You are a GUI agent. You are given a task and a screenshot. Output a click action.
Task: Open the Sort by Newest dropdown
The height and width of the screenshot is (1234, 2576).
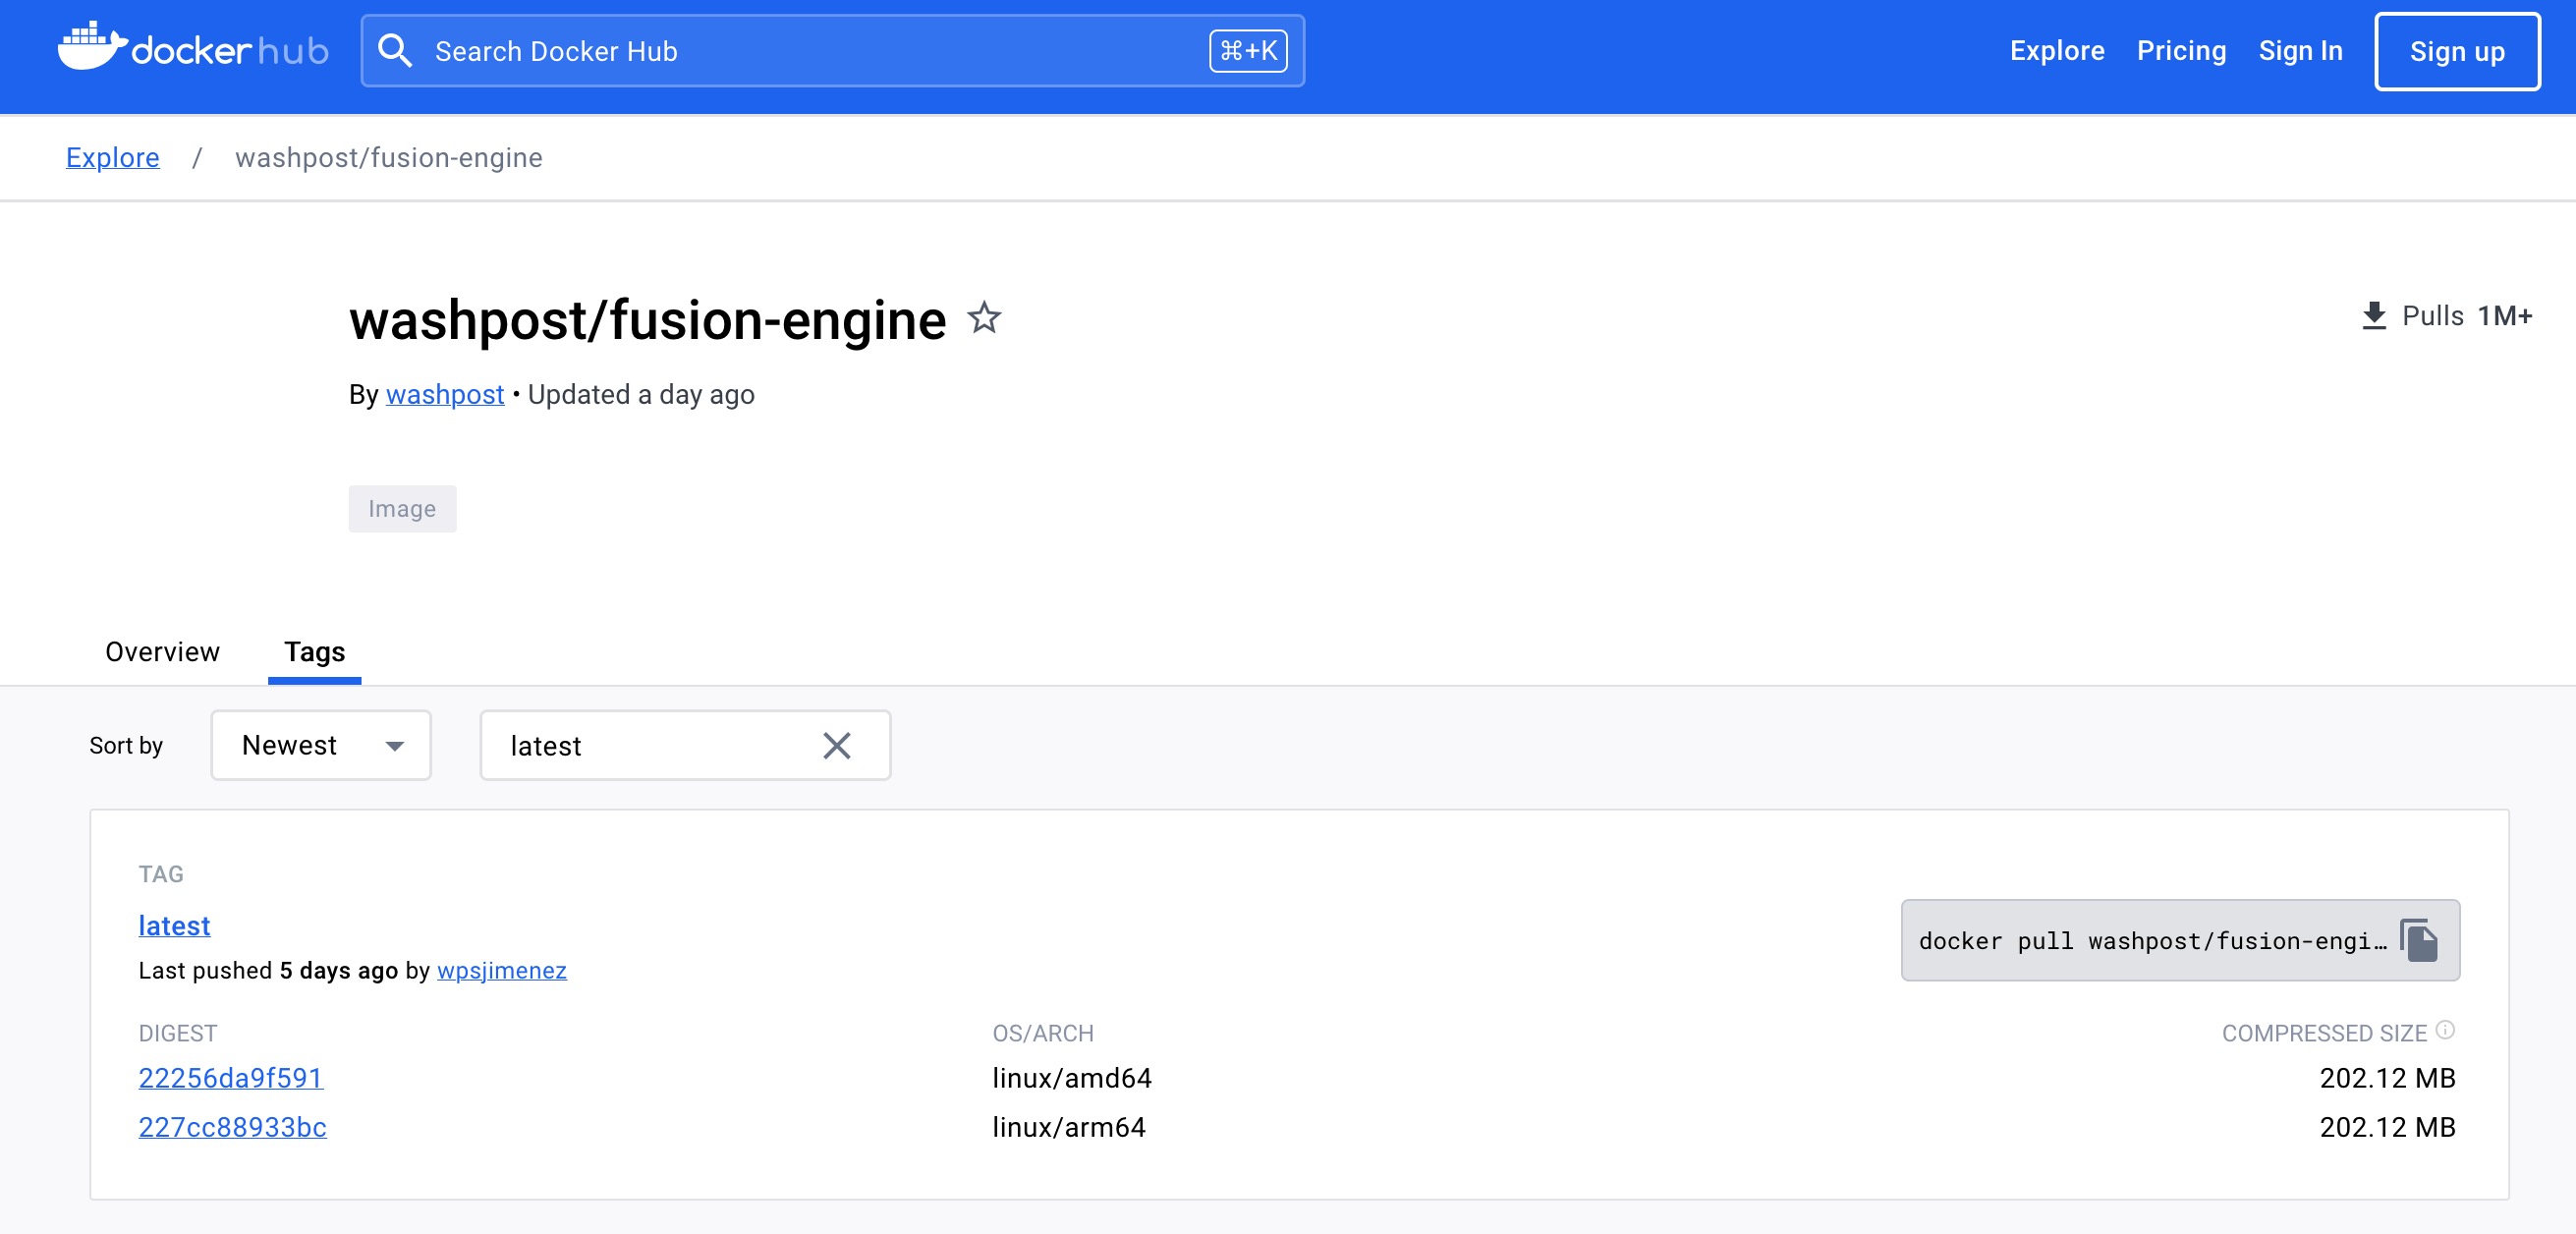point(321,745)
